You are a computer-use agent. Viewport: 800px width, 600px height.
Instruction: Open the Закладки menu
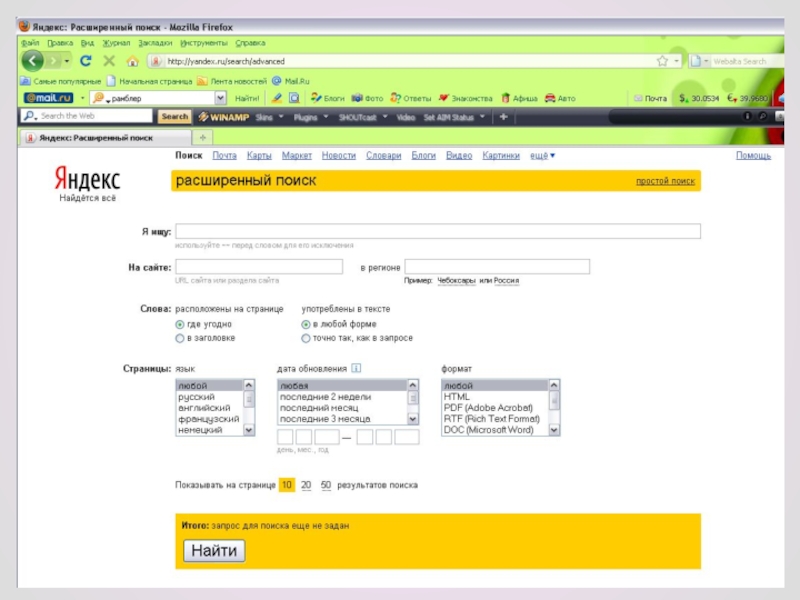pyautogui.click(x=155, y=43)
